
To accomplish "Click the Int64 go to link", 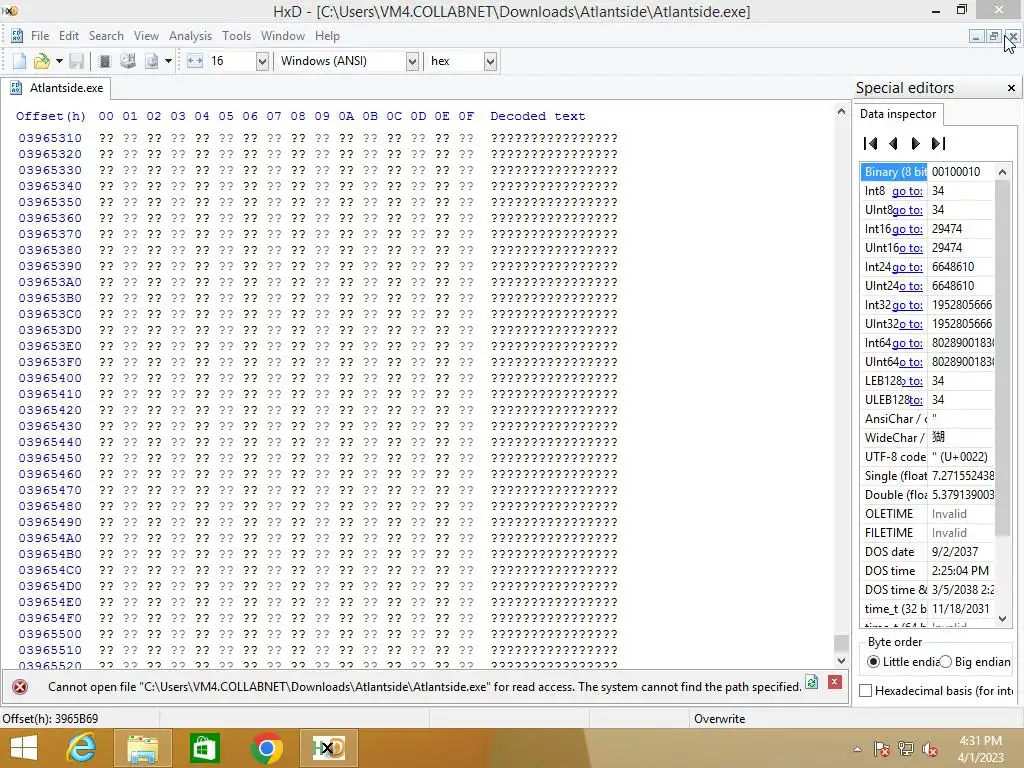I will (x=907, y=343).
